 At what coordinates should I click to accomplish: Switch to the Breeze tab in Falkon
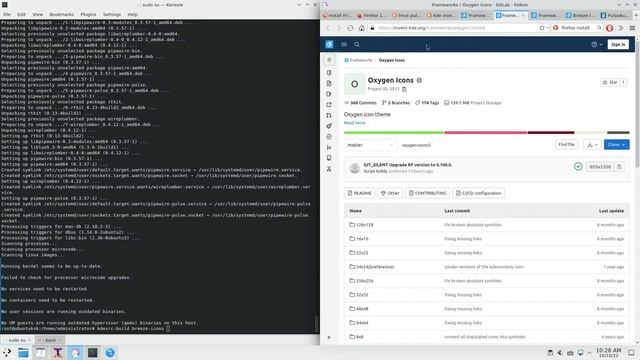(x=581, y=15)
